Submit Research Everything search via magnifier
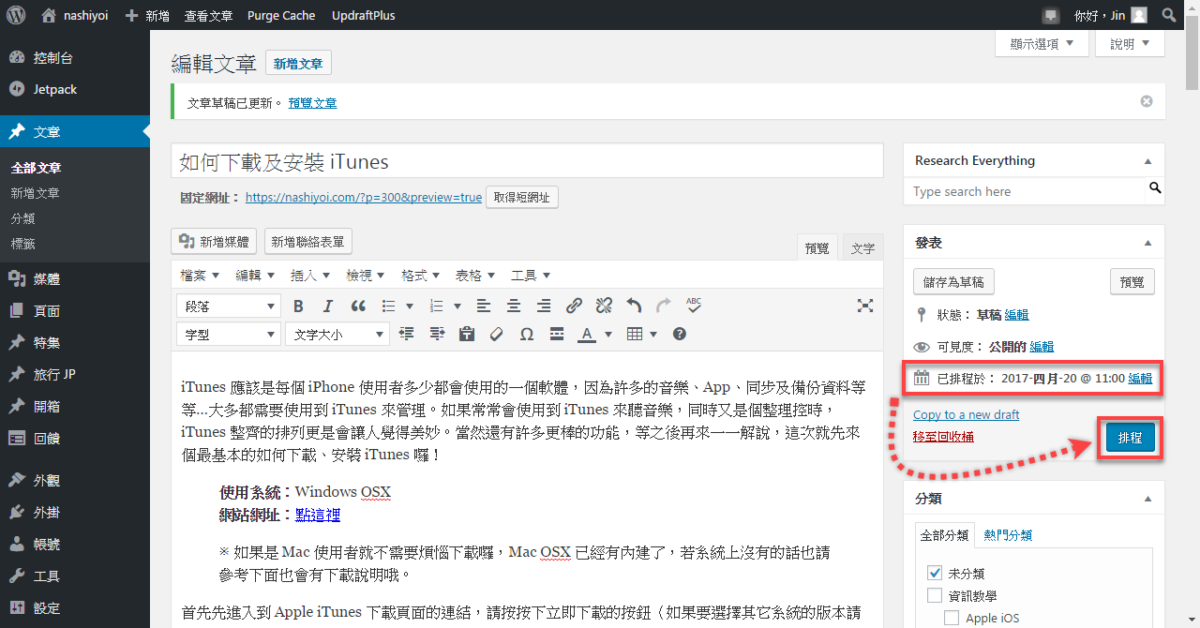The image size is (1200, 628). coord(1155,188)
